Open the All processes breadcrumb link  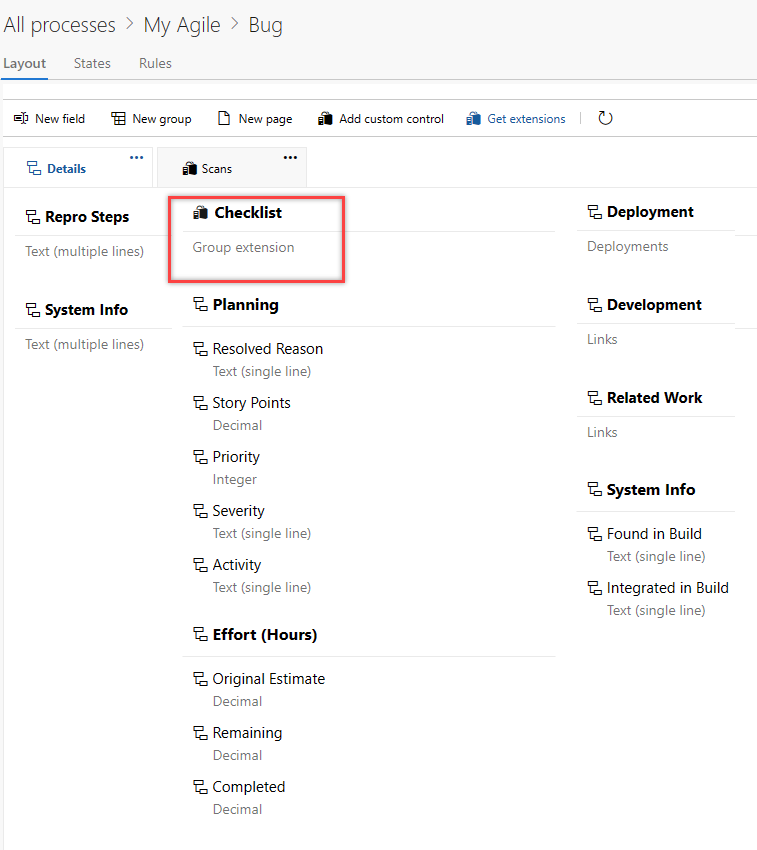[60, 24]
